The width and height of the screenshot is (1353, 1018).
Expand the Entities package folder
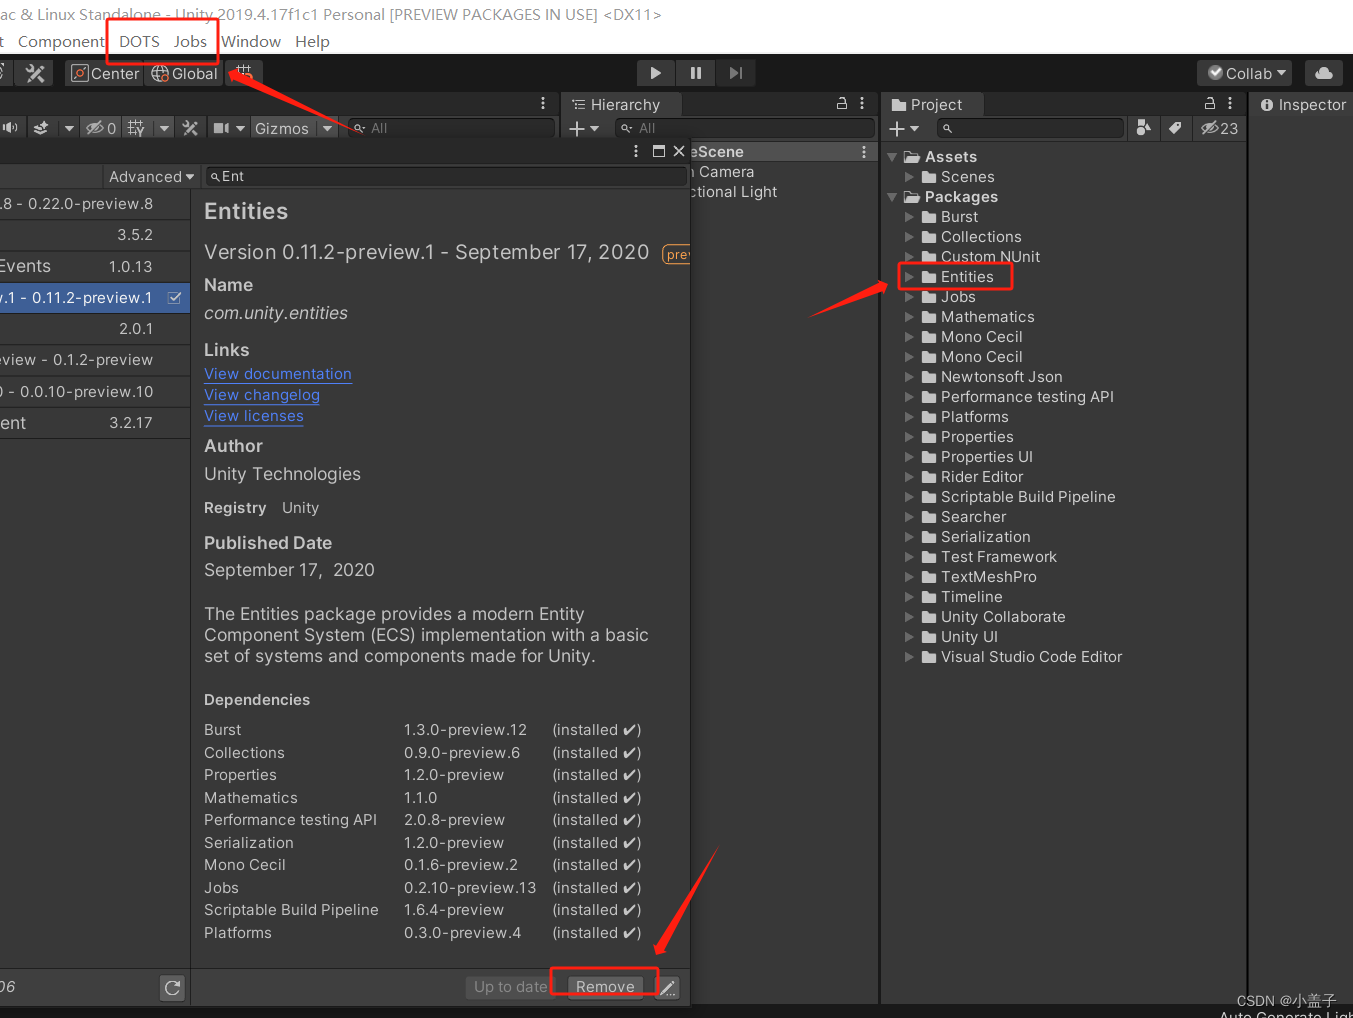point(909,277)
